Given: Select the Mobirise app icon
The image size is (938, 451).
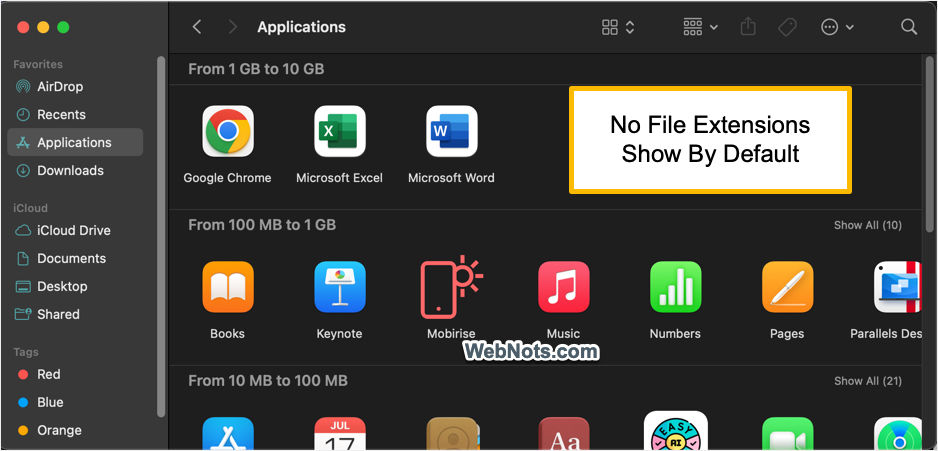Looking at the screenshot, I should coord(451,287).
